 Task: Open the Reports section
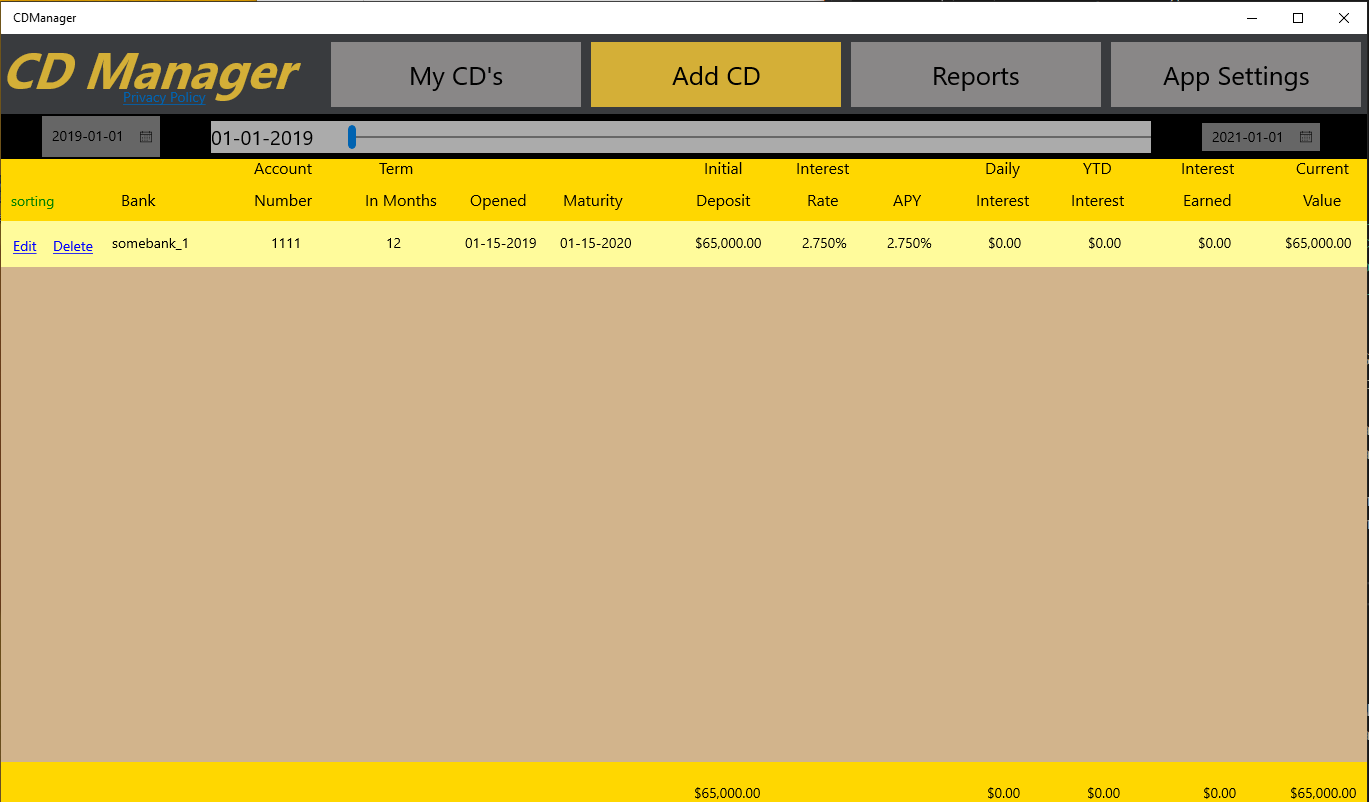[x=975, y=74]
